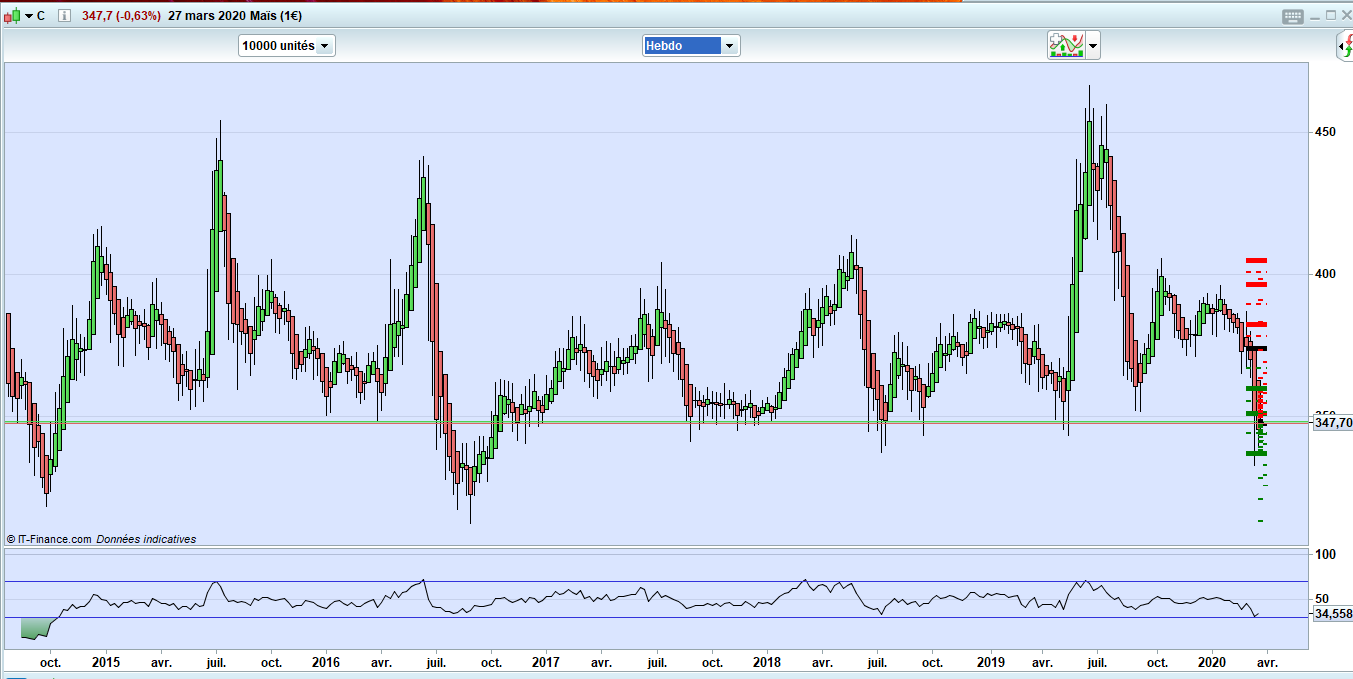Open the candlestick chart style icon
The height and width of the screenshot is (679, 1353).
click(11, 16)
